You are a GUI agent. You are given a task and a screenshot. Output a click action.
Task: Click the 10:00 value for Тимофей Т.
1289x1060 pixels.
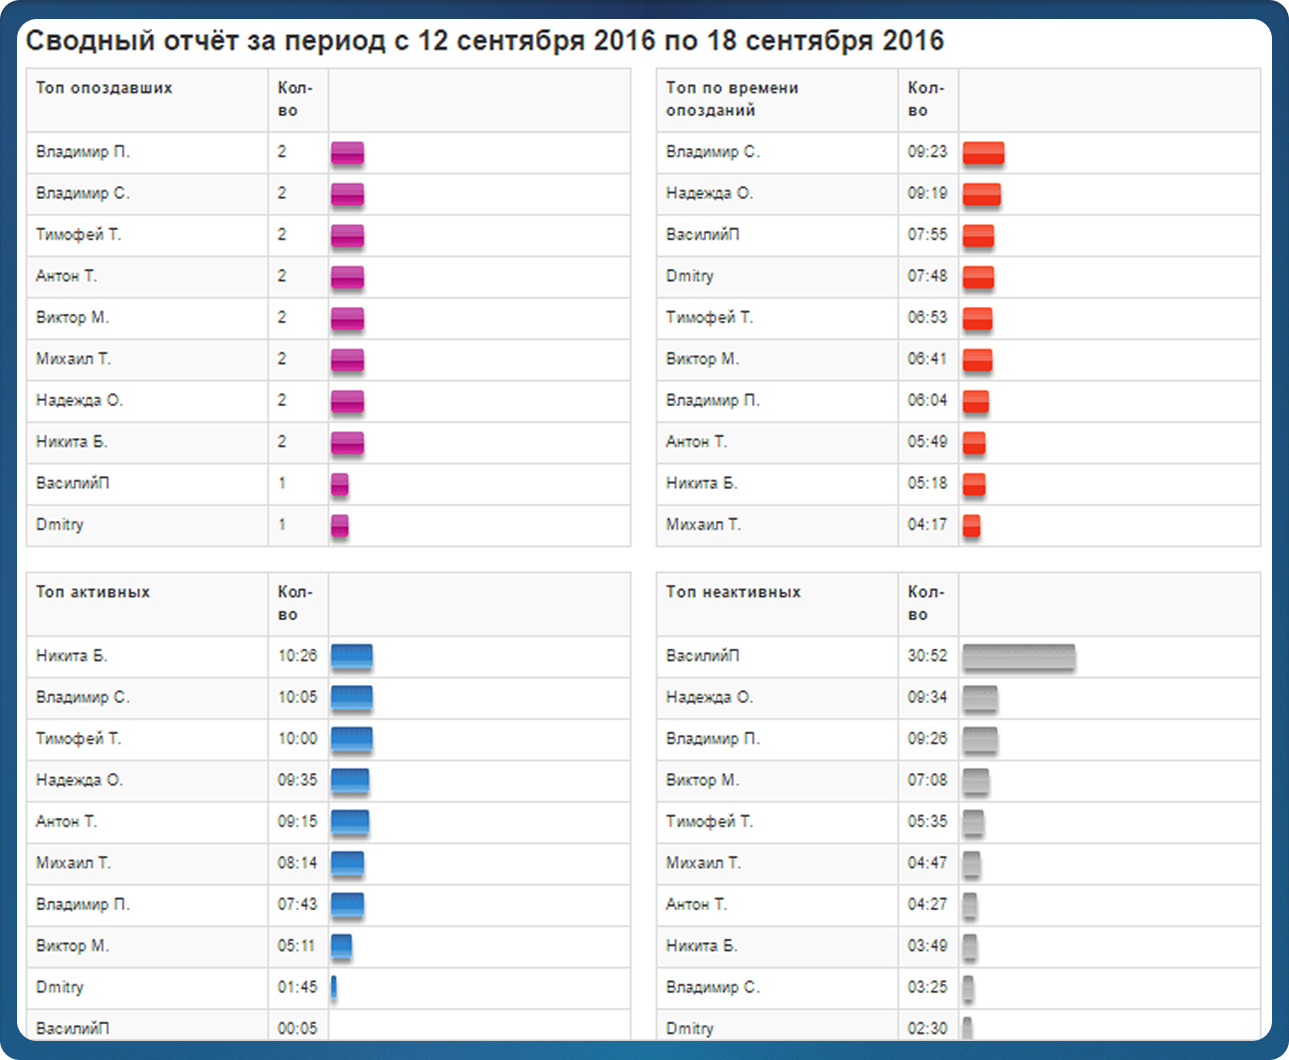click(x=297, y=739)
